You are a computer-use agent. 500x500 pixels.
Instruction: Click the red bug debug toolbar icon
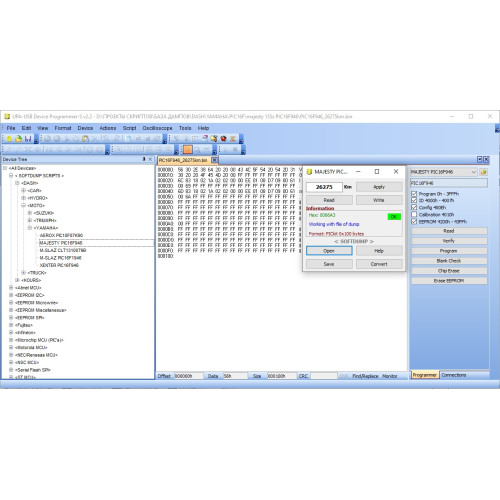(223, 139)
